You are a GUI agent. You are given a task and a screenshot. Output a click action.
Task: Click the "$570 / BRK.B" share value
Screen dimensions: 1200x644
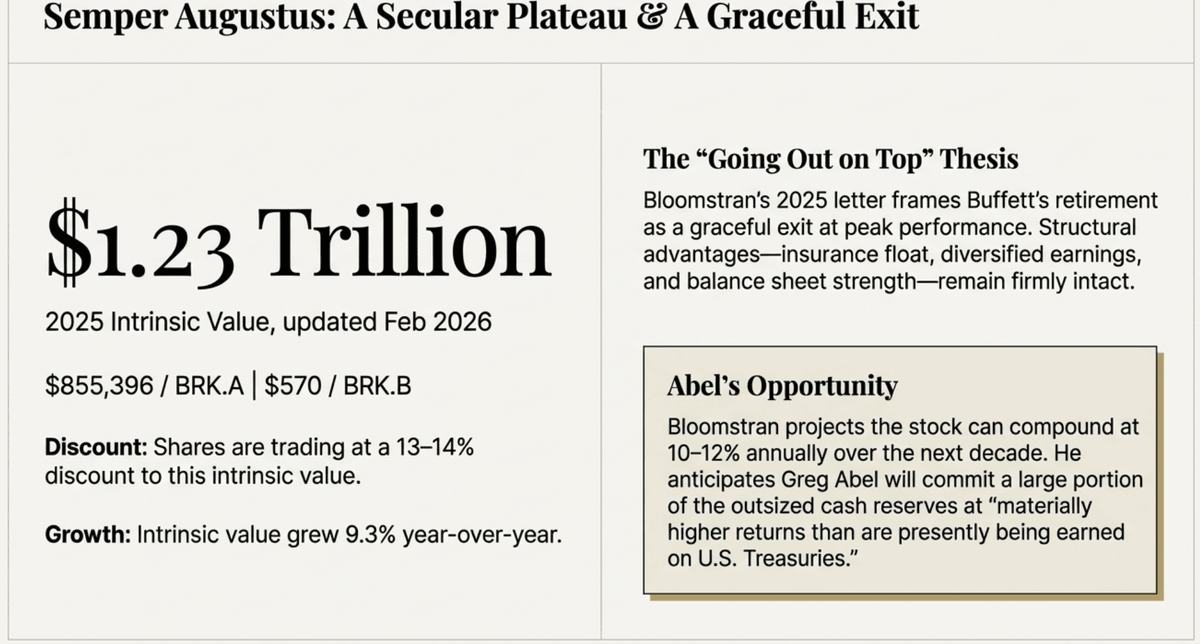point(338,387)
